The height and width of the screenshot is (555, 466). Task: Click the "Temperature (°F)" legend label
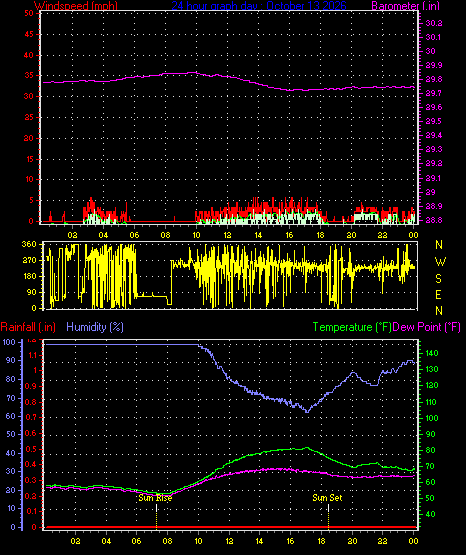pos(352,327)
